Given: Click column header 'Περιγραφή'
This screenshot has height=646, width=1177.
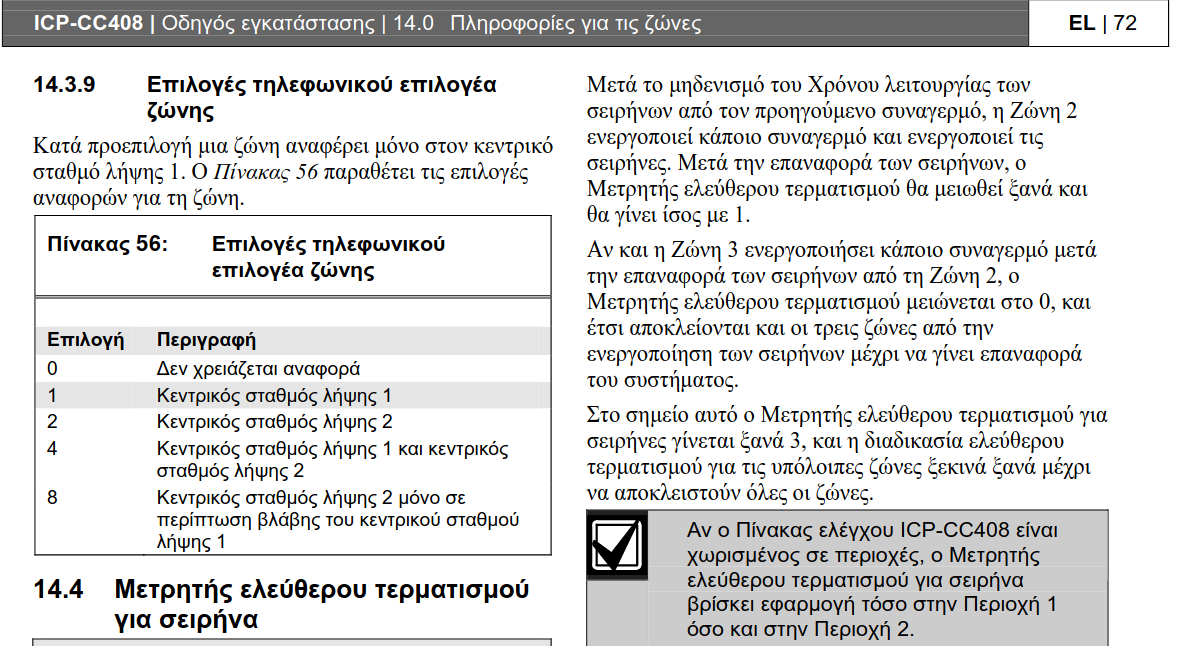Looking at the screenshot, I should click(206, 340).
